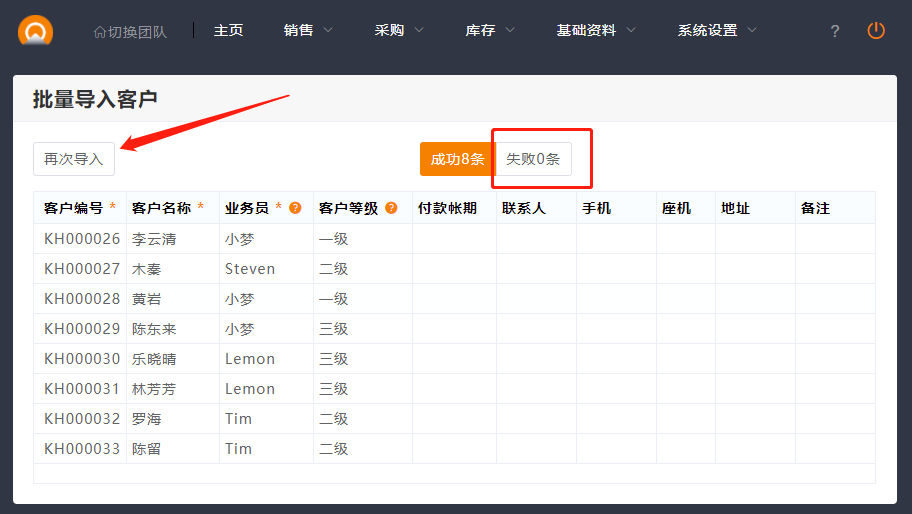Click help icon next to 客户等级 column
Image resolution: width=912 pixels, height=514 pixels.
(391, 208)
